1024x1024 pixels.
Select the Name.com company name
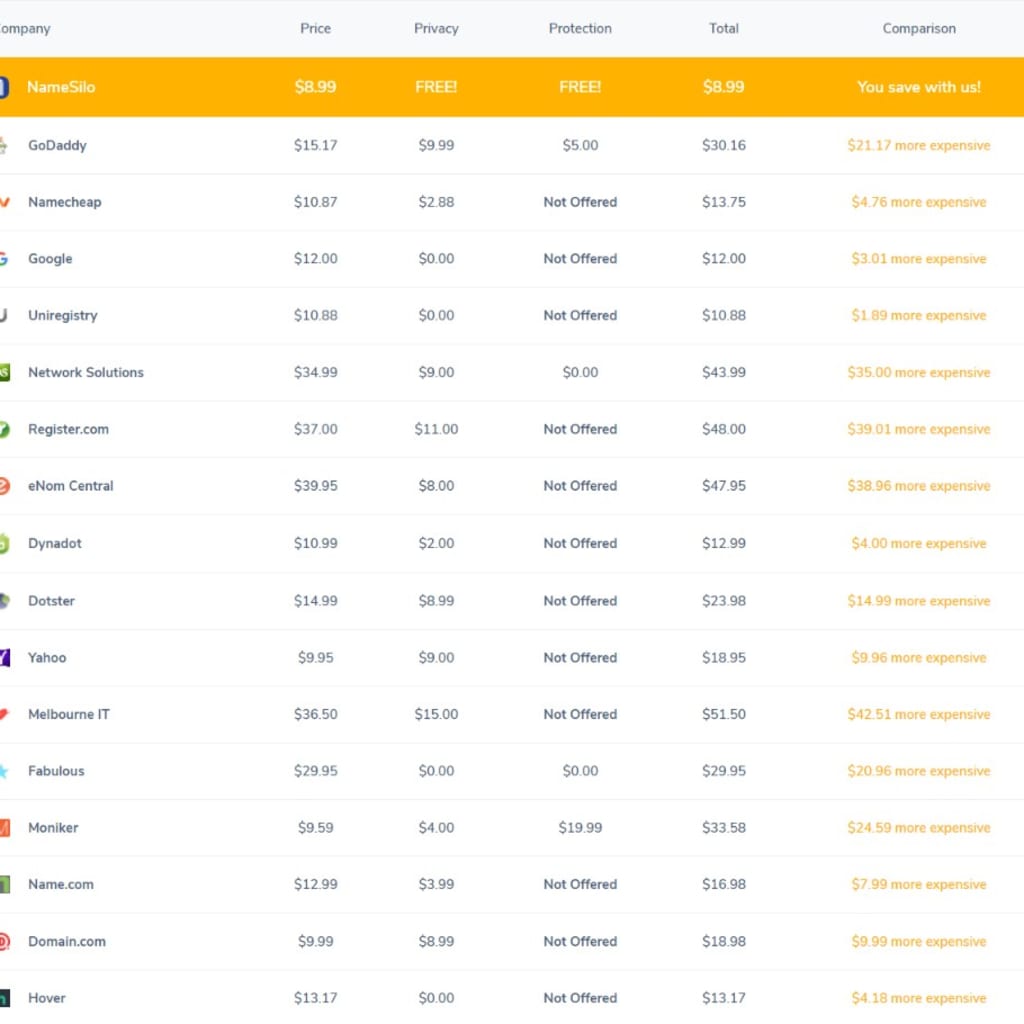click(61, 884)
